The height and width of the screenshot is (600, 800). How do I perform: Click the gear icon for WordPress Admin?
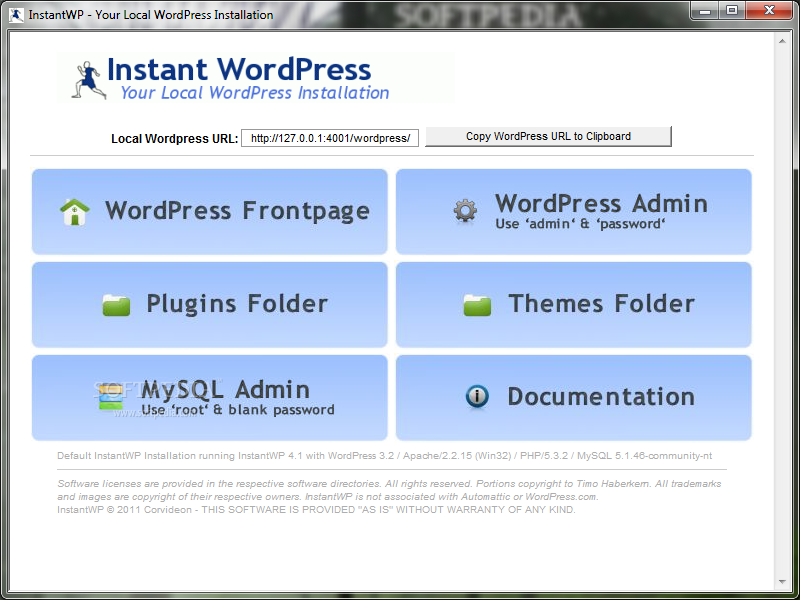465,211
